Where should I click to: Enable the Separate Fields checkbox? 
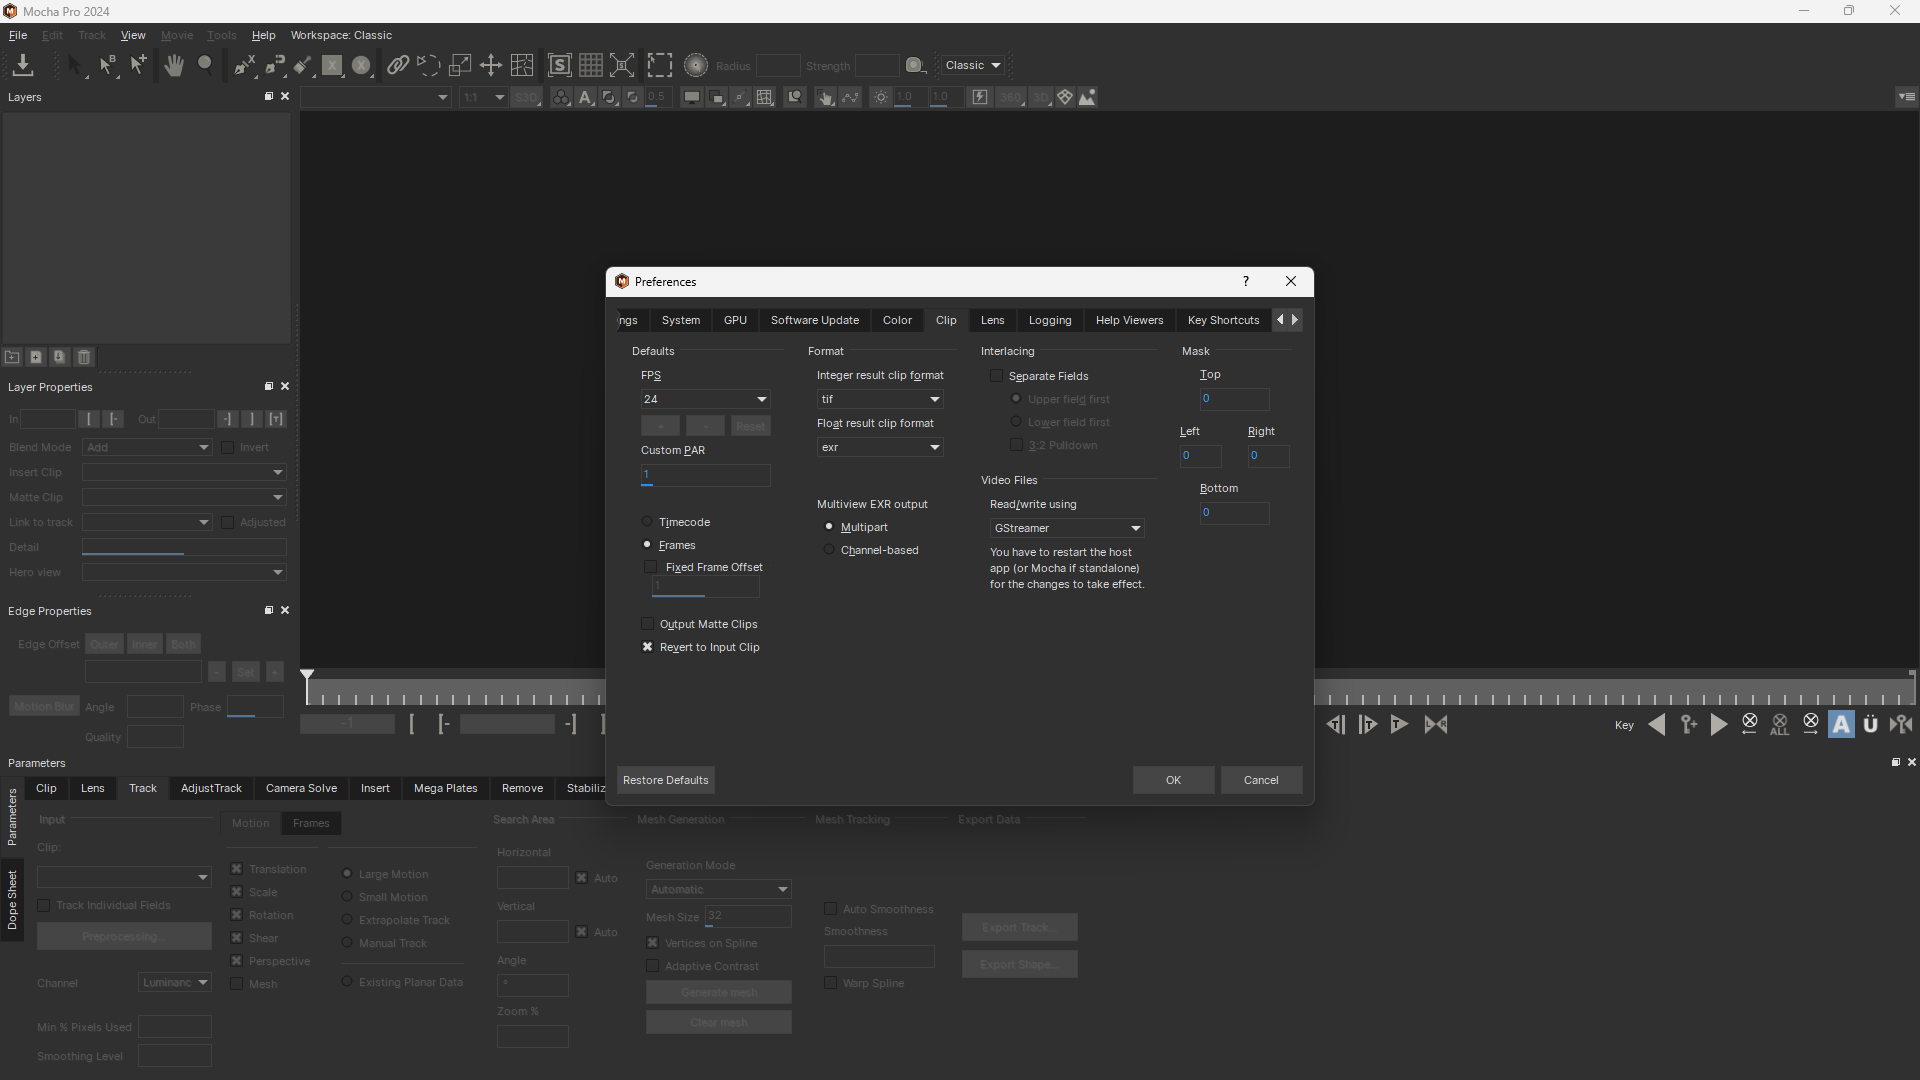(997, 376)
